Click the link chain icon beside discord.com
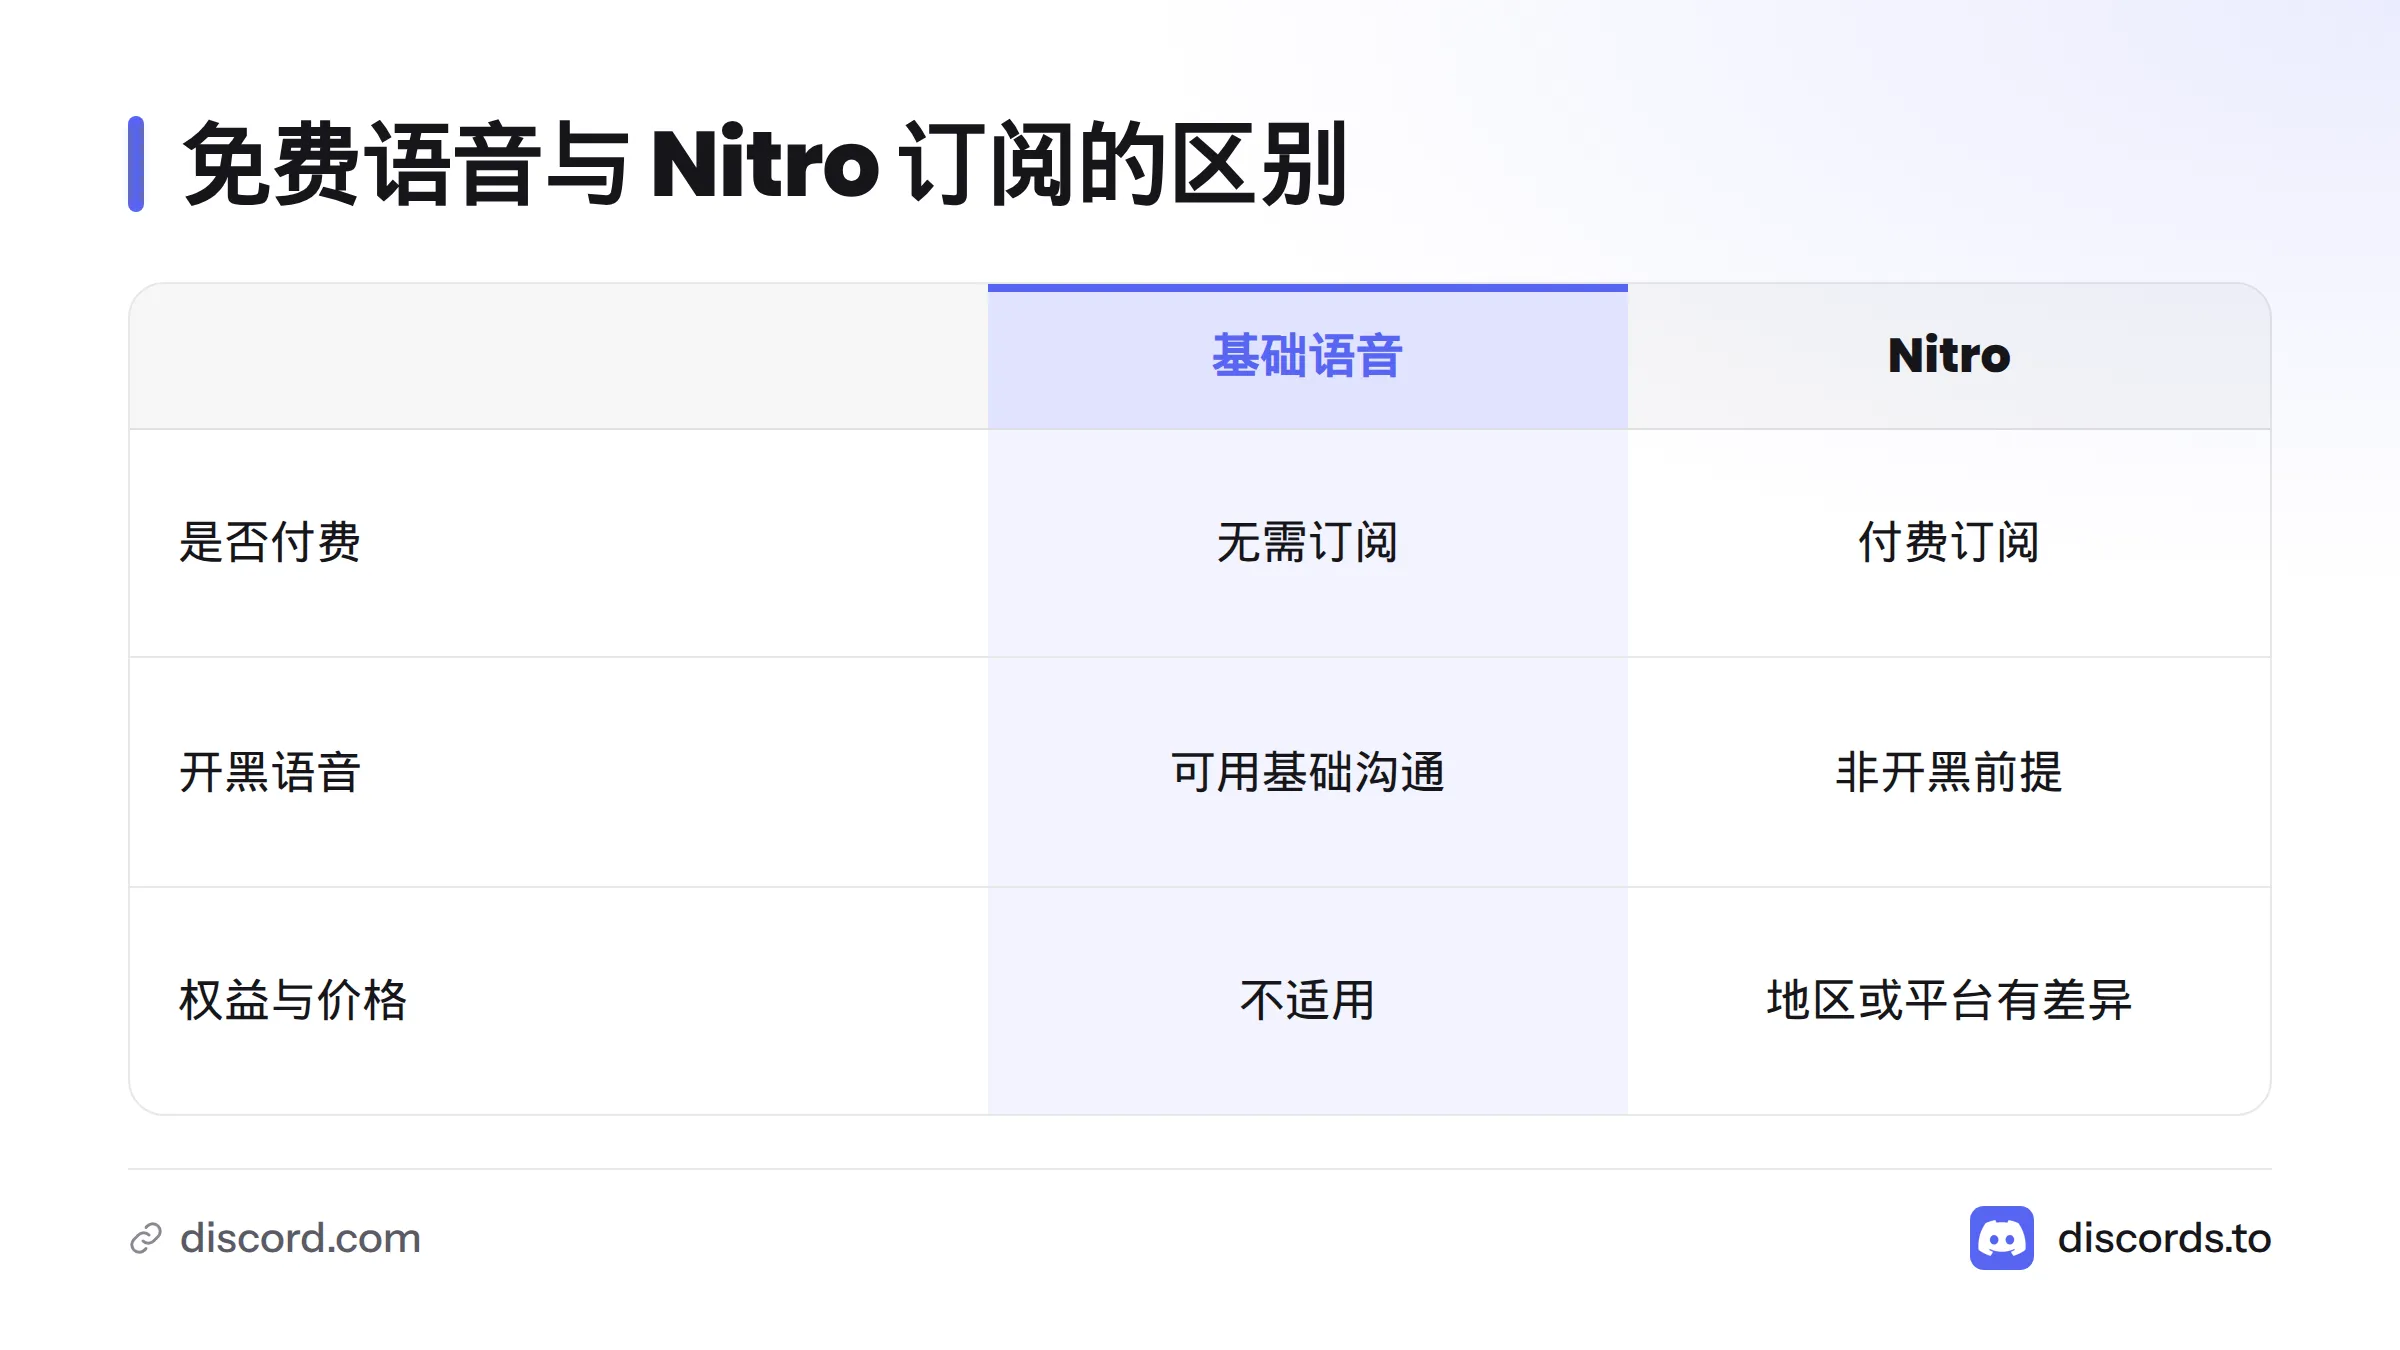 click(x=146, y=1238)
